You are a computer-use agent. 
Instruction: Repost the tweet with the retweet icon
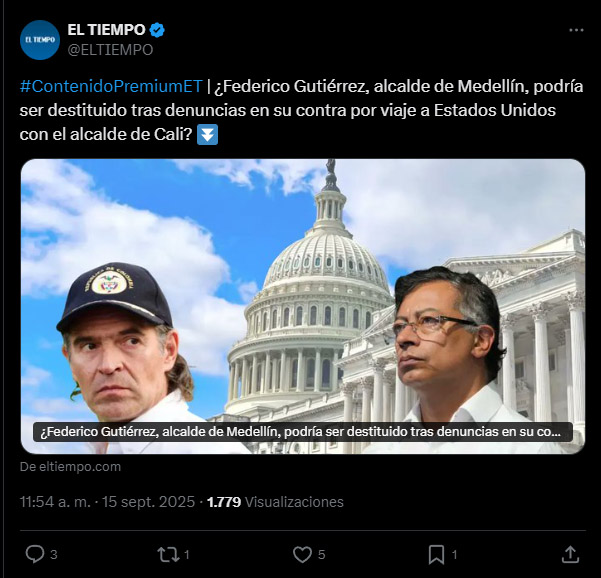pyautogui.click(x=168, y=554)
